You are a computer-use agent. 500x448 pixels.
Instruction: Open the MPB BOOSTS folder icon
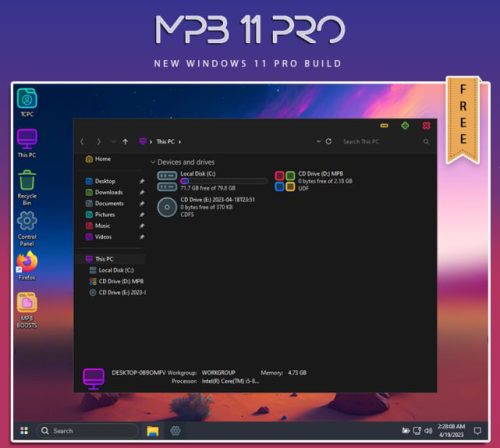click(27, 310)
